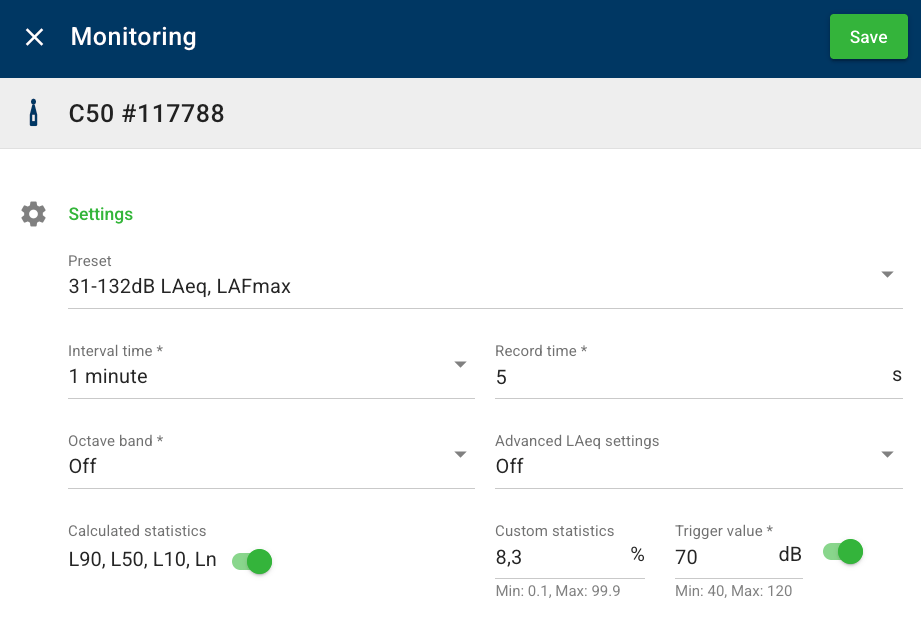Close the Monitoring dialog with X icon
The width and height of the screenshot is (921, 633).
[x=35, y=37]
